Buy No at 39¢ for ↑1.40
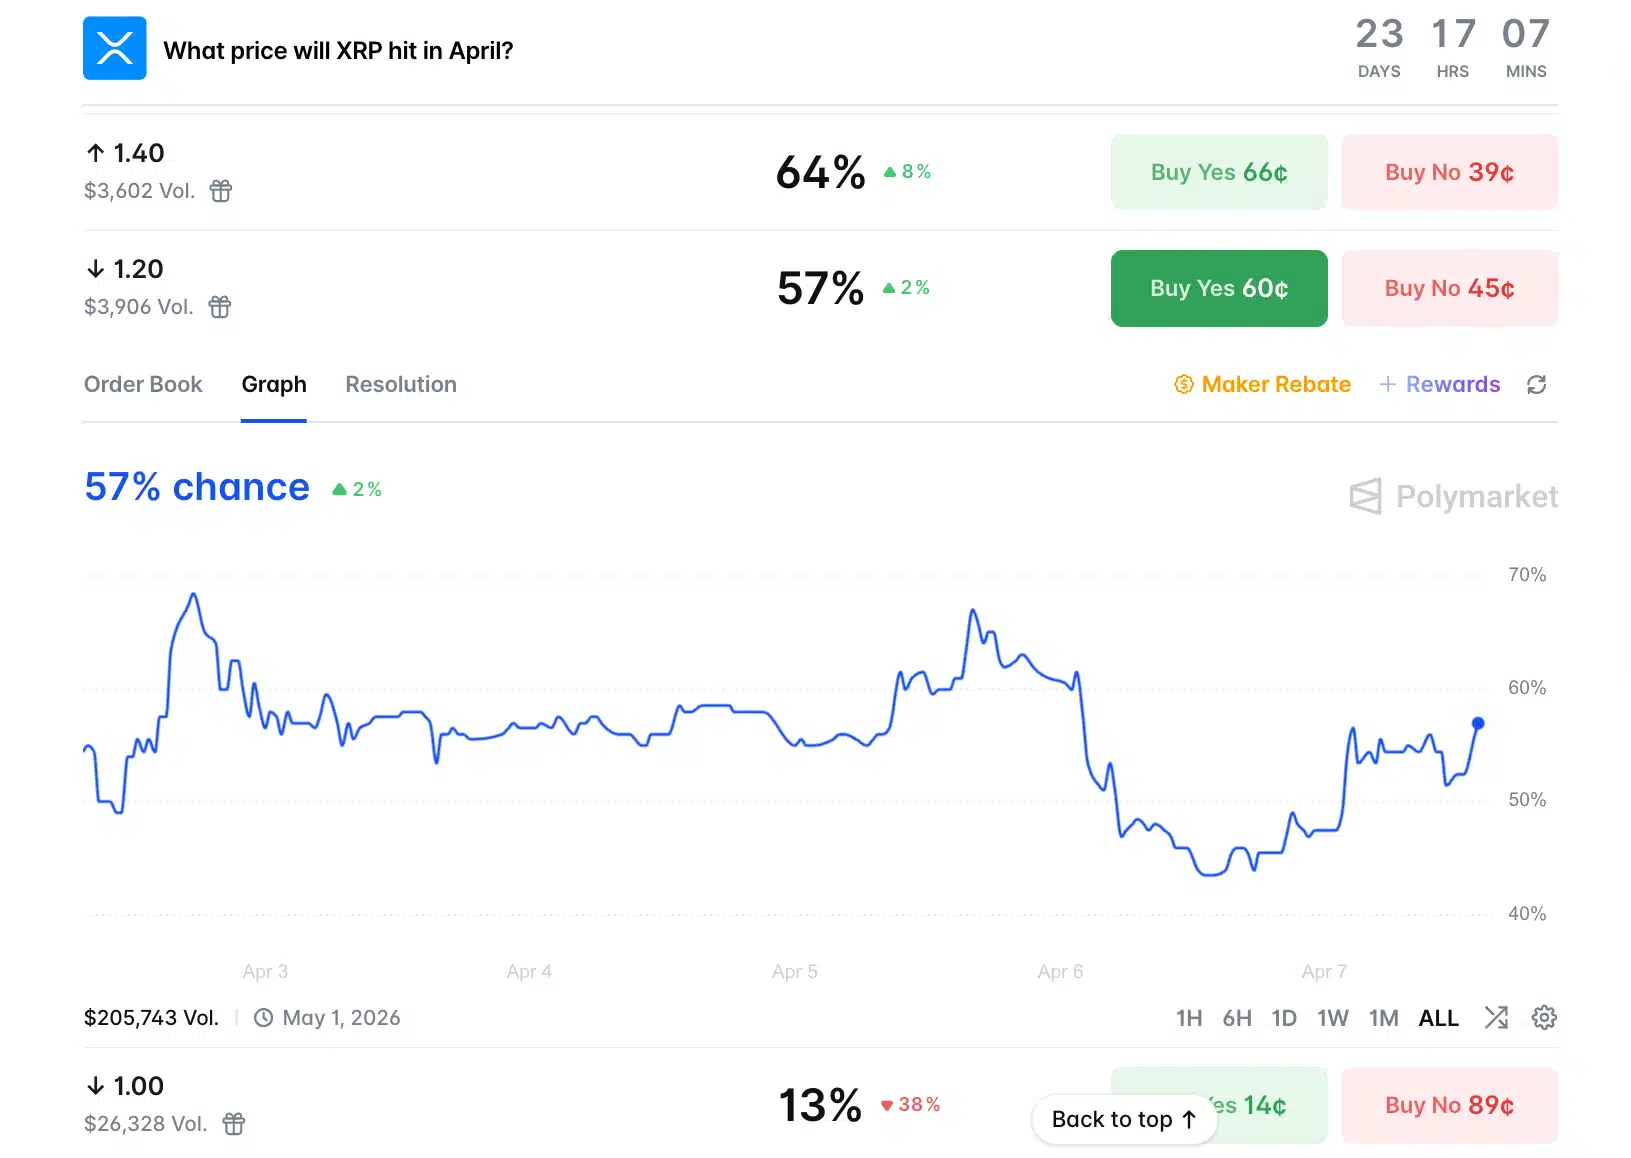Screen dimensions: 1631x1158 1449,172
